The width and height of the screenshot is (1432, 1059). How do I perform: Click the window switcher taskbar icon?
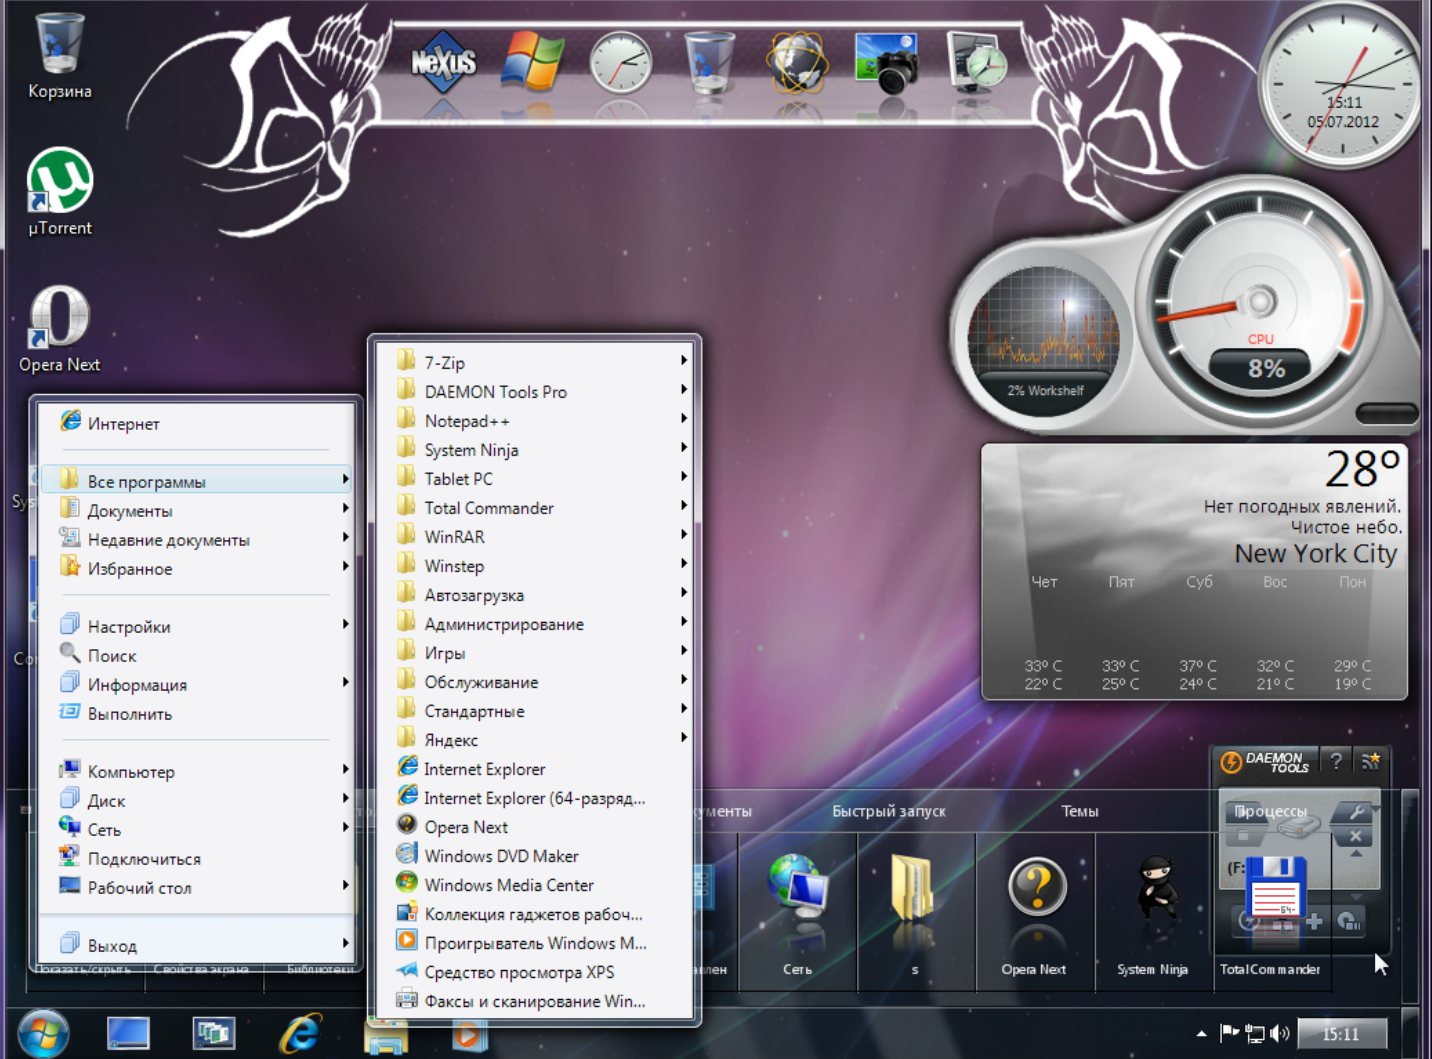click(213, 1033)
